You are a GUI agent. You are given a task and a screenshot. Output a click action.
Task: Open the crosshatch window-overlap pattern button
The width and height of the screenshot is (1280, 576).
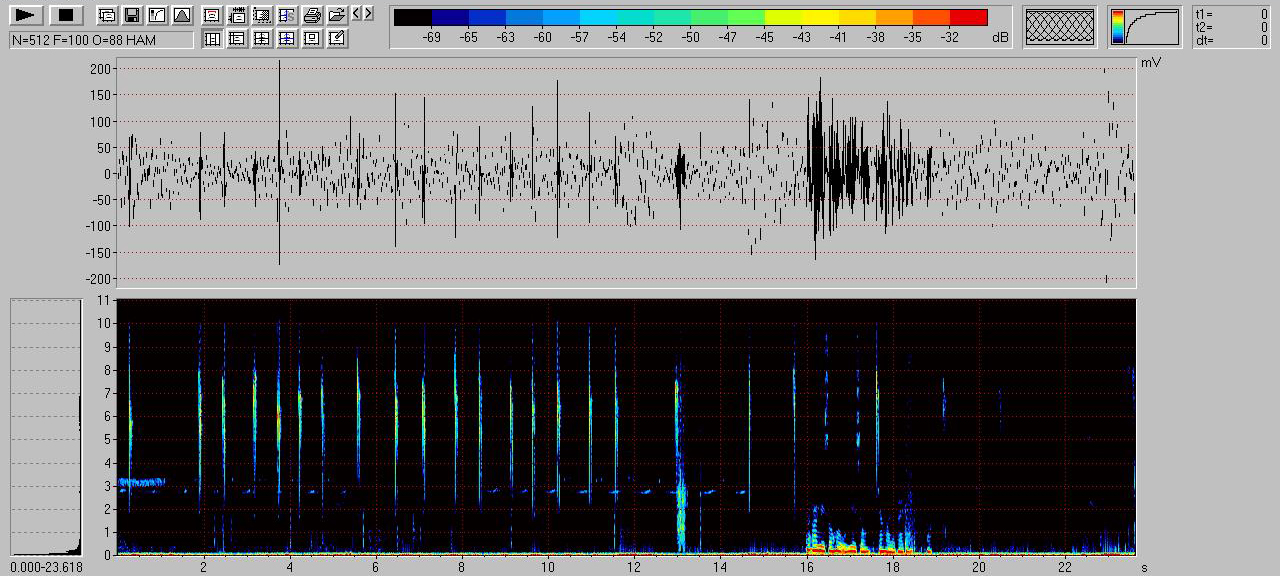[1060, 27]
